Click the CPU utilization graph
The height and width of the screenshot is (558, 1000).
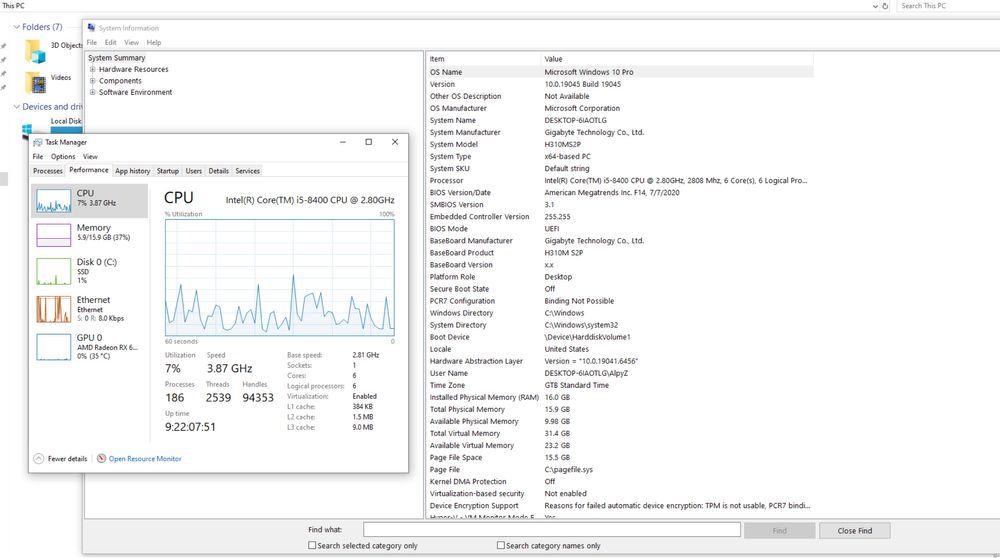coord(279,277)
